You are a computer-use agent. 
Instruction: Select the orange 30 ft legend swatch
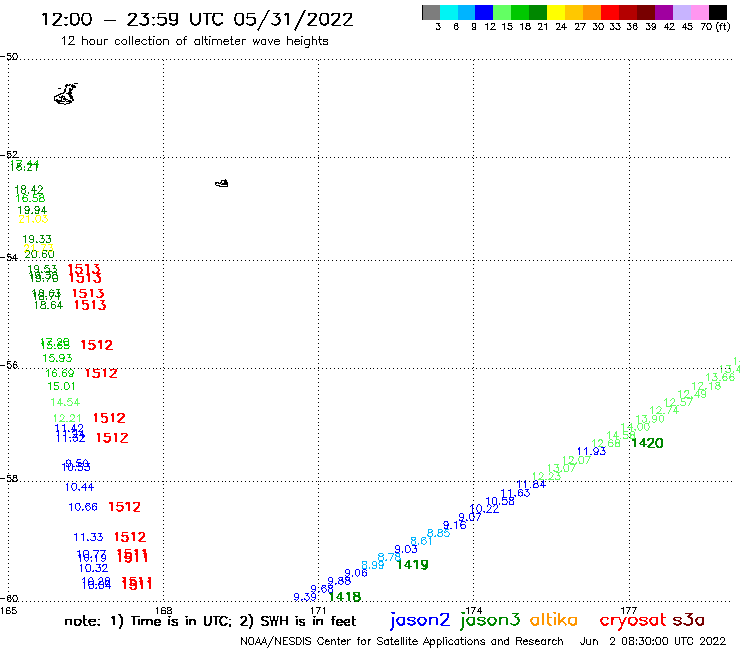[592, 12]
